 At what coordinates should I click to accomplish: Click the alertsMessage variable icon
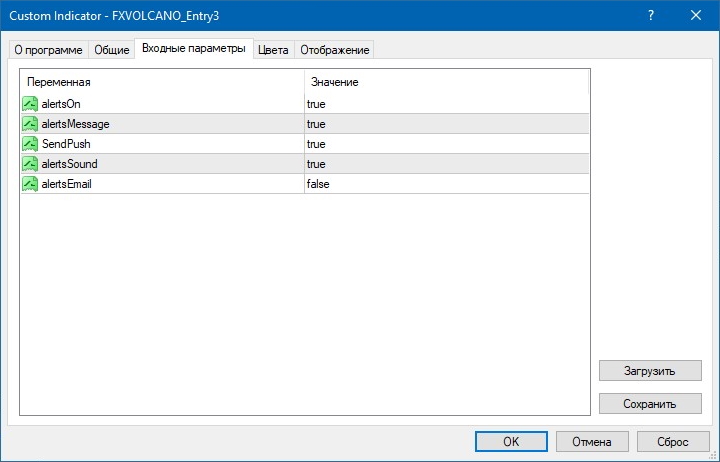pyautogui.click(x=30, y=124)
